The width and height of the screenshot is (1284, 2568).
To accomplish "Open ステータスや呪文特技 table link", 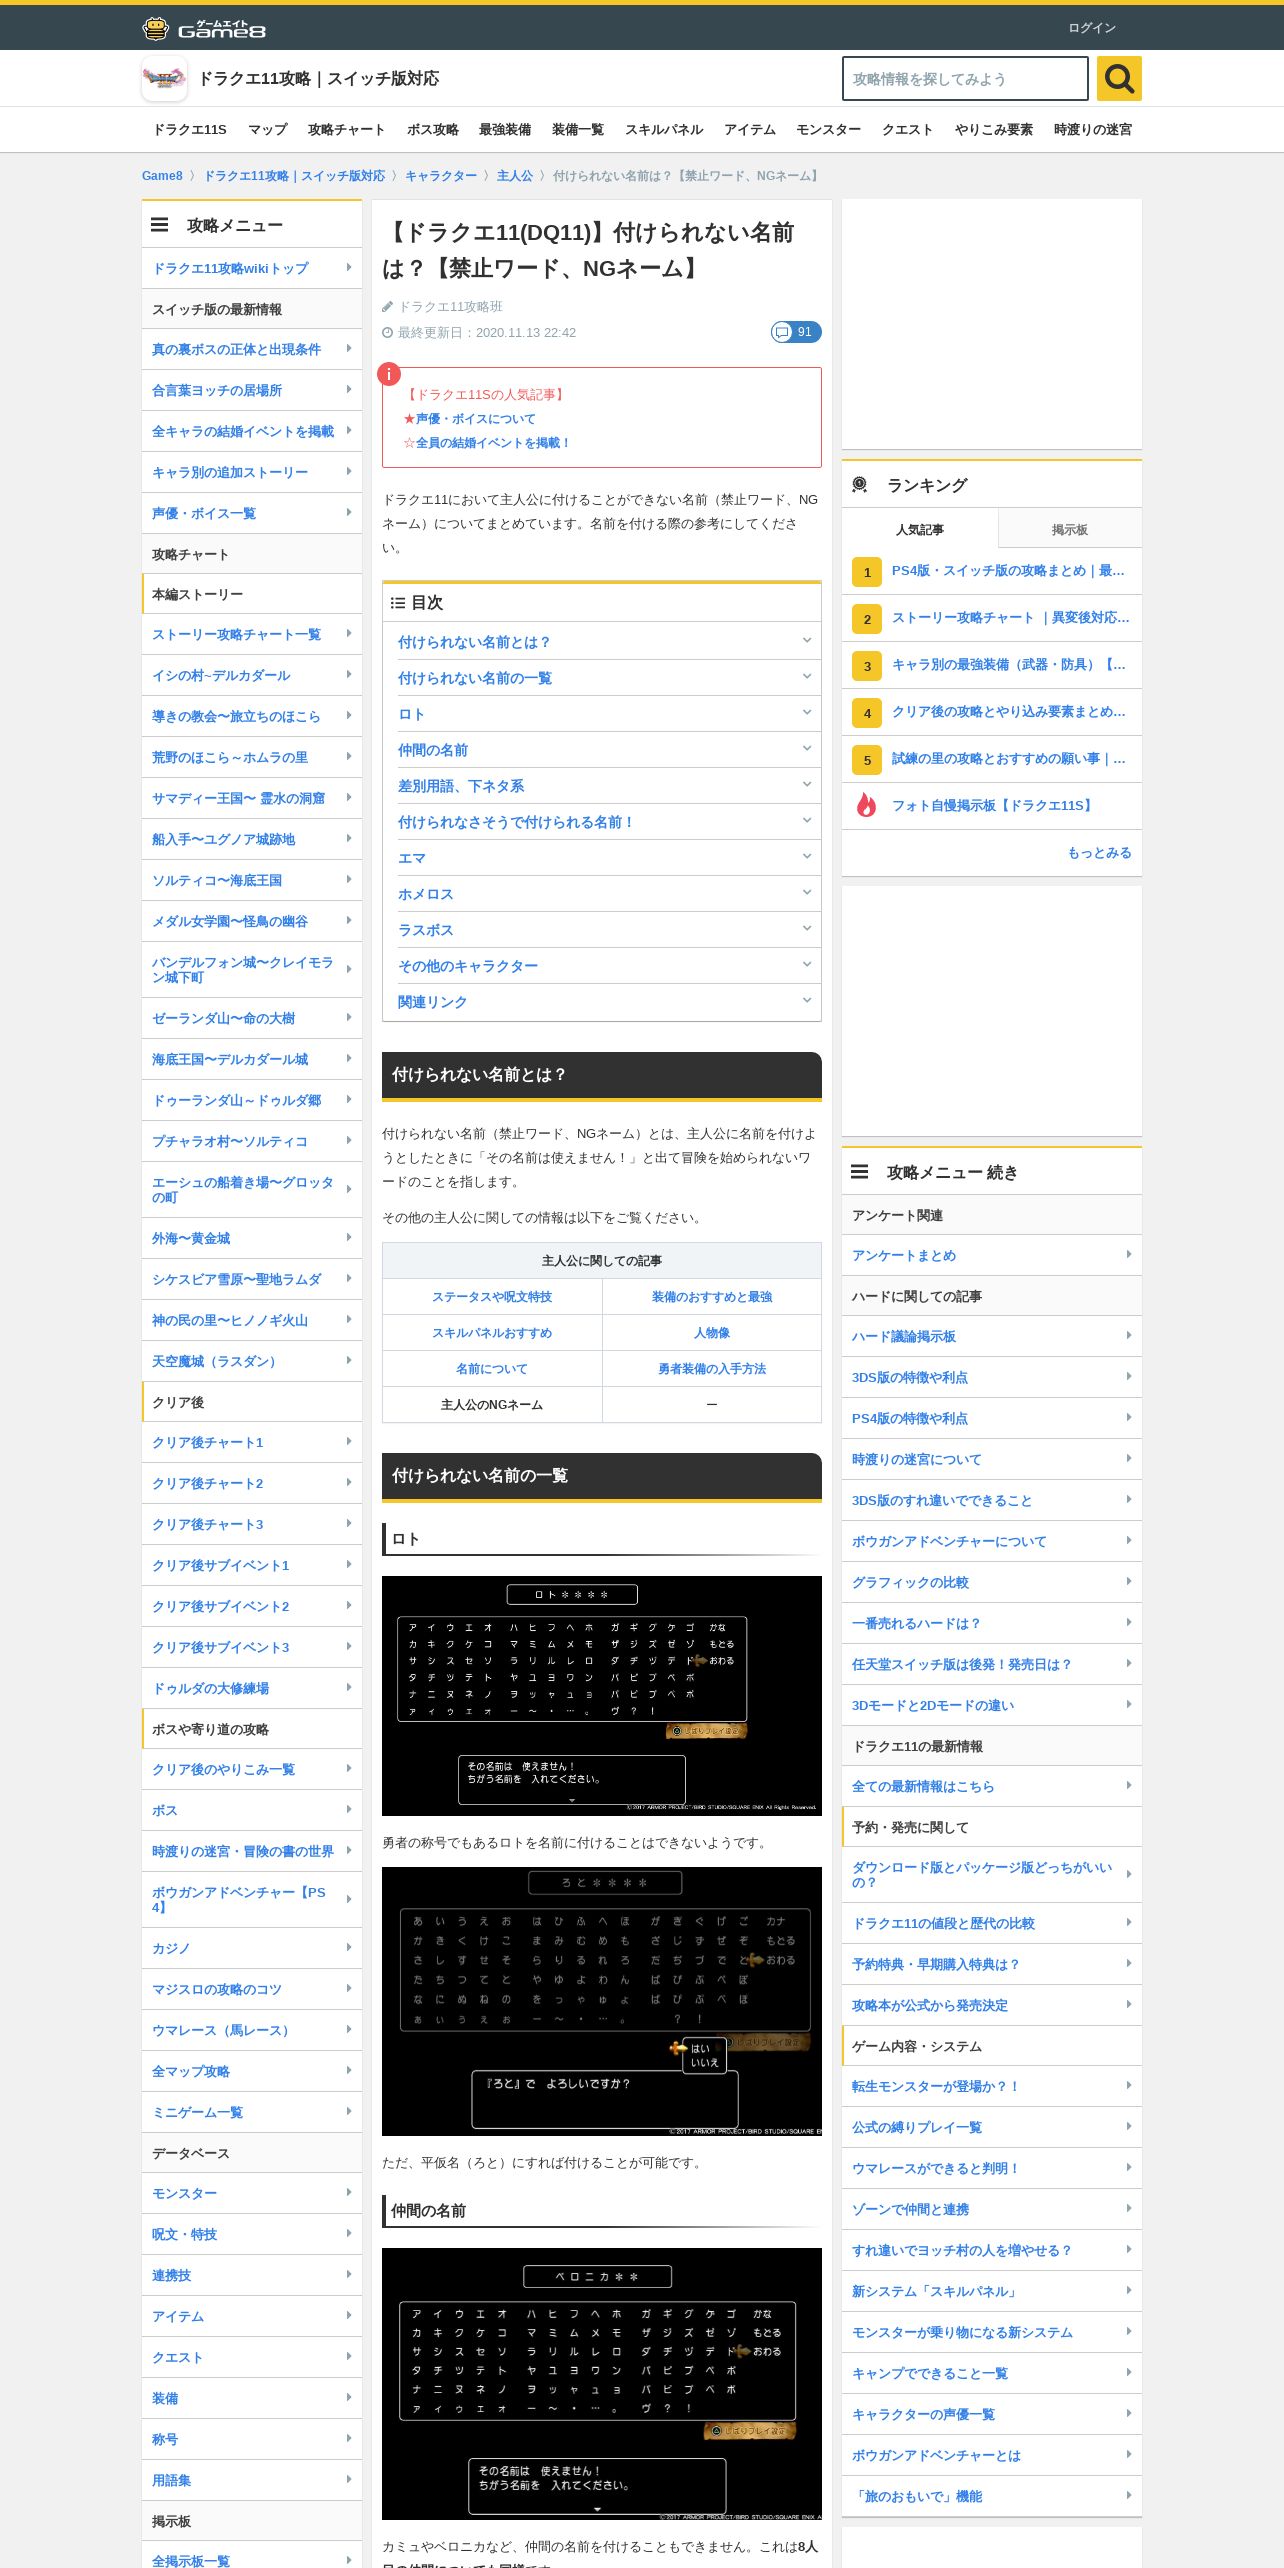I will [492, 1297].
